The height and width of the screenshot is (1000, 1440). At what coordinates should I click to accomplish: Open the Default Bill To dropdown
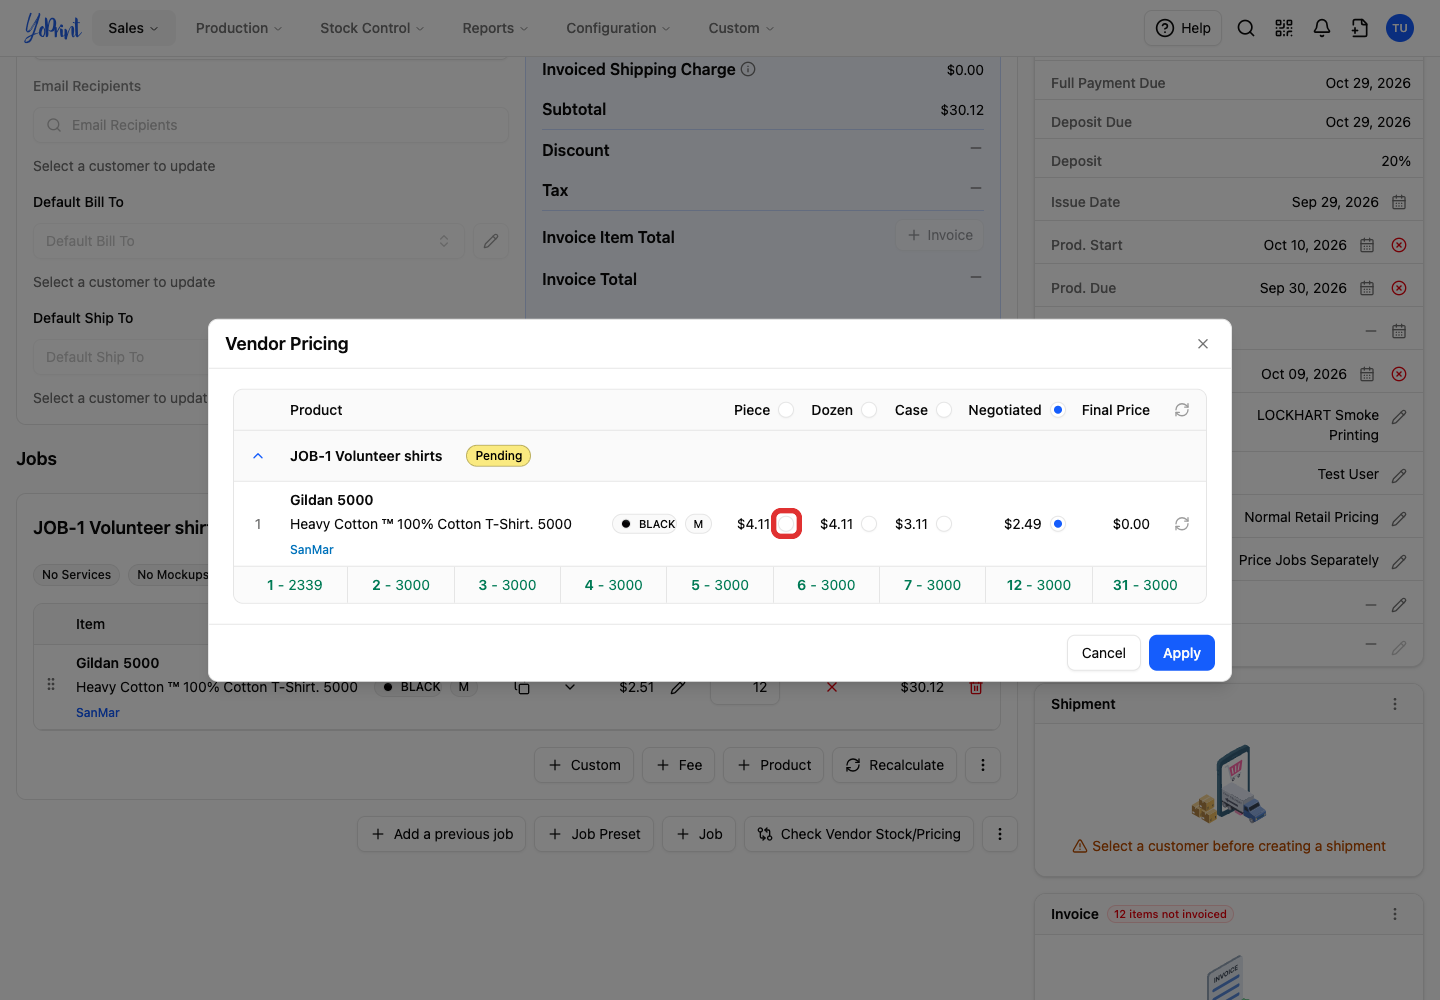tap(249, 241)
